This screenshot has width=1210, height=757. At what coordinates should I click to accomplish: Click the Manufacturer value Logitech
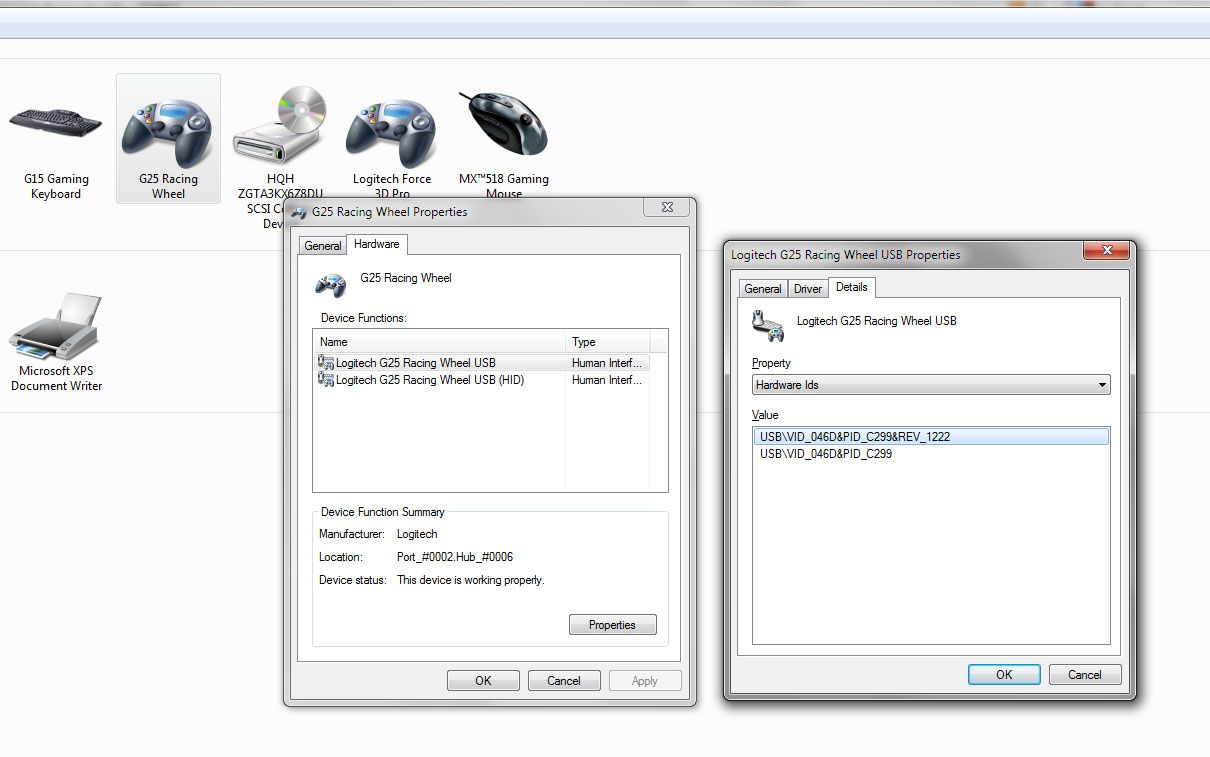417,534
